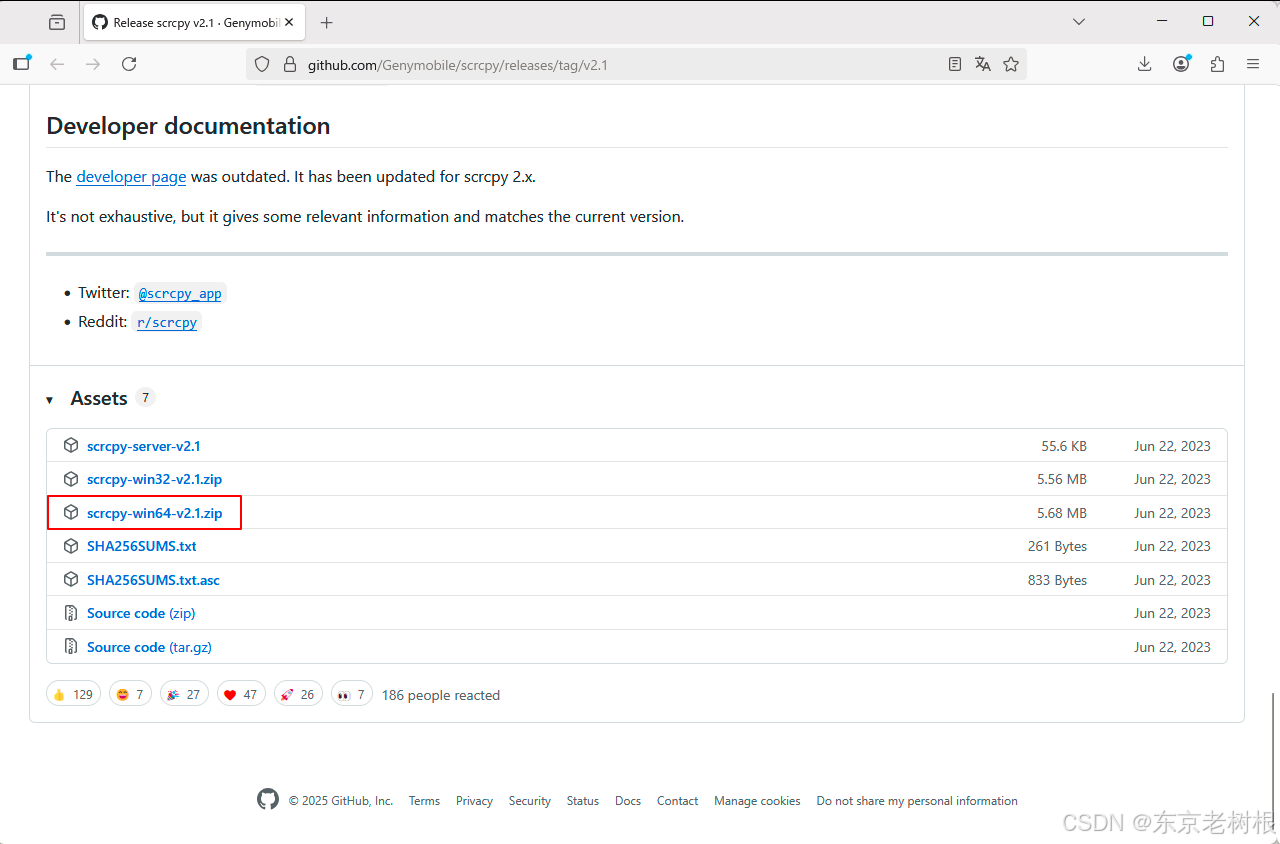This screenshot has width=1280, height=844.
Task: Download scrcpy-win32-v2.1.zip
Action: point(154,479)
